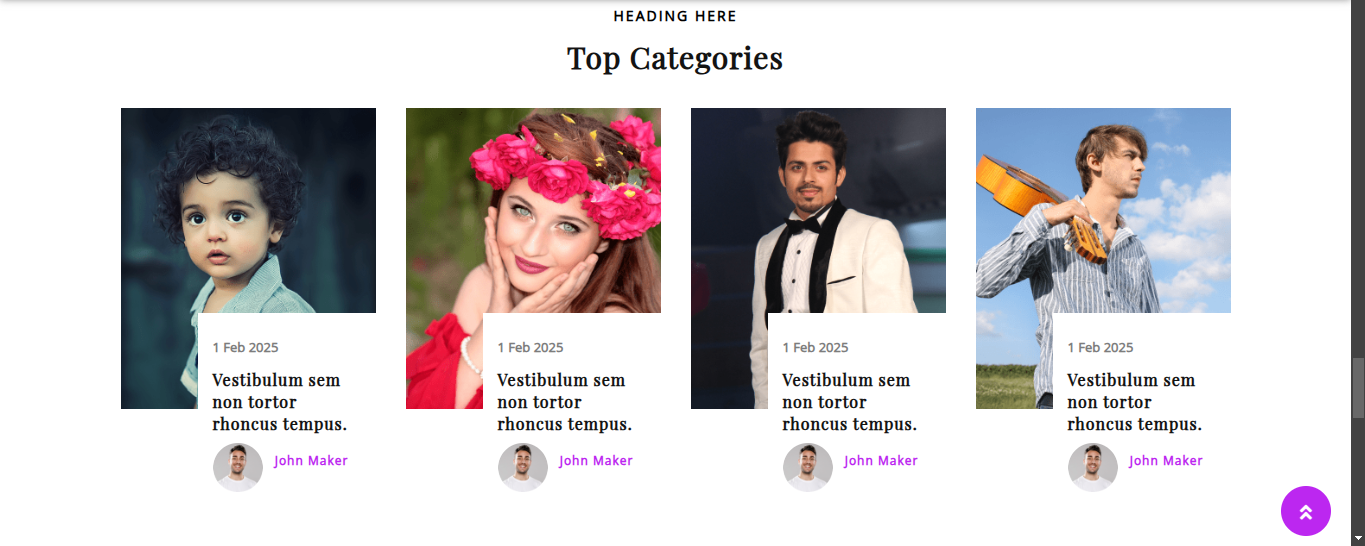Click the Vestibulum sem title on the fourth card
The width and height of the screenshot is (1365, 546).
[x=1134, y=402]
